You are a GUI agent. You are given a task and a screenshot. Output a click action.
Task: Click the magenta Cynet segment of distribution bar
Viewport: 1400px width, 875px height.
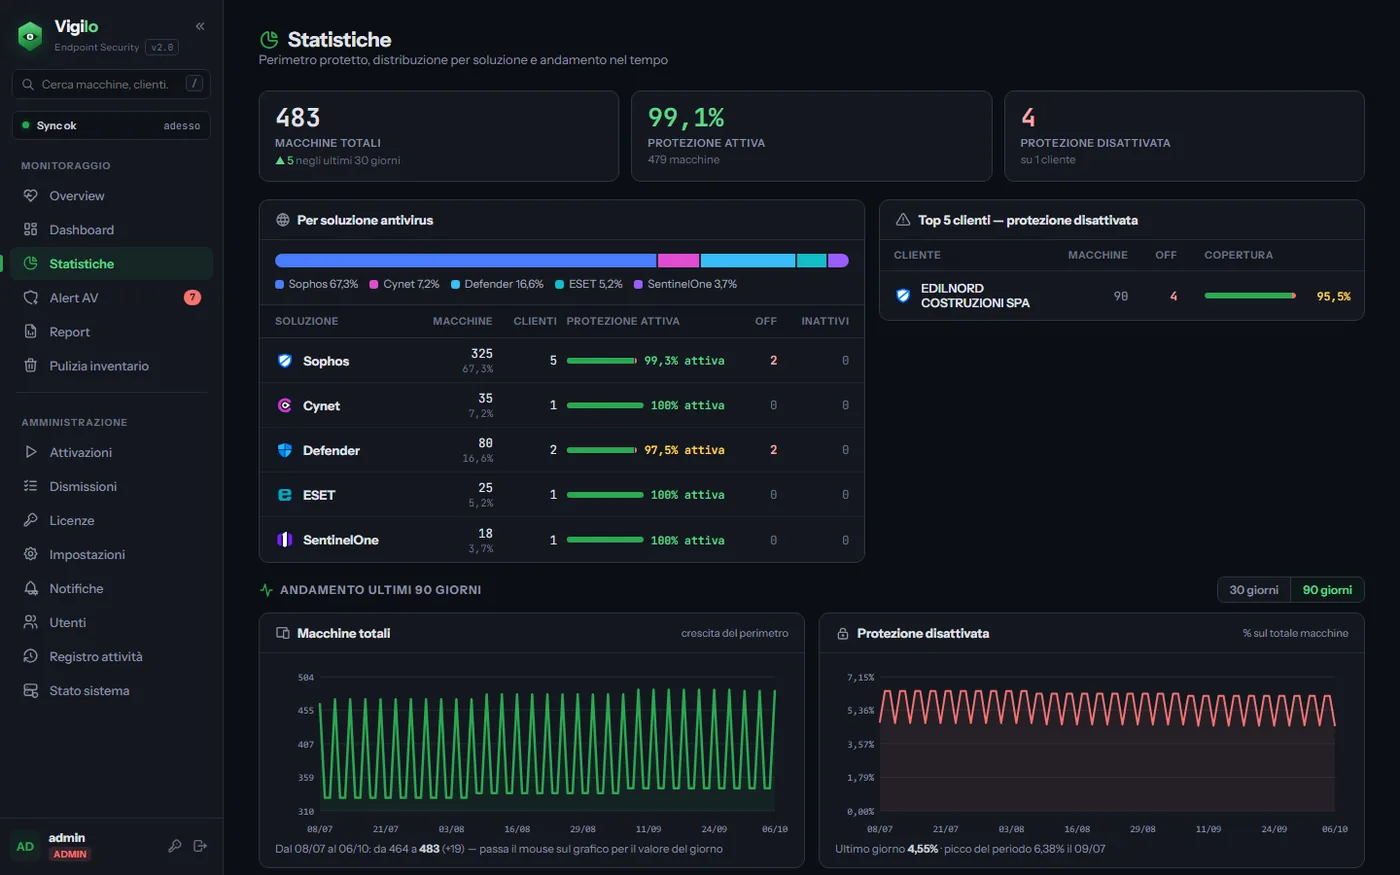point(678,261)
